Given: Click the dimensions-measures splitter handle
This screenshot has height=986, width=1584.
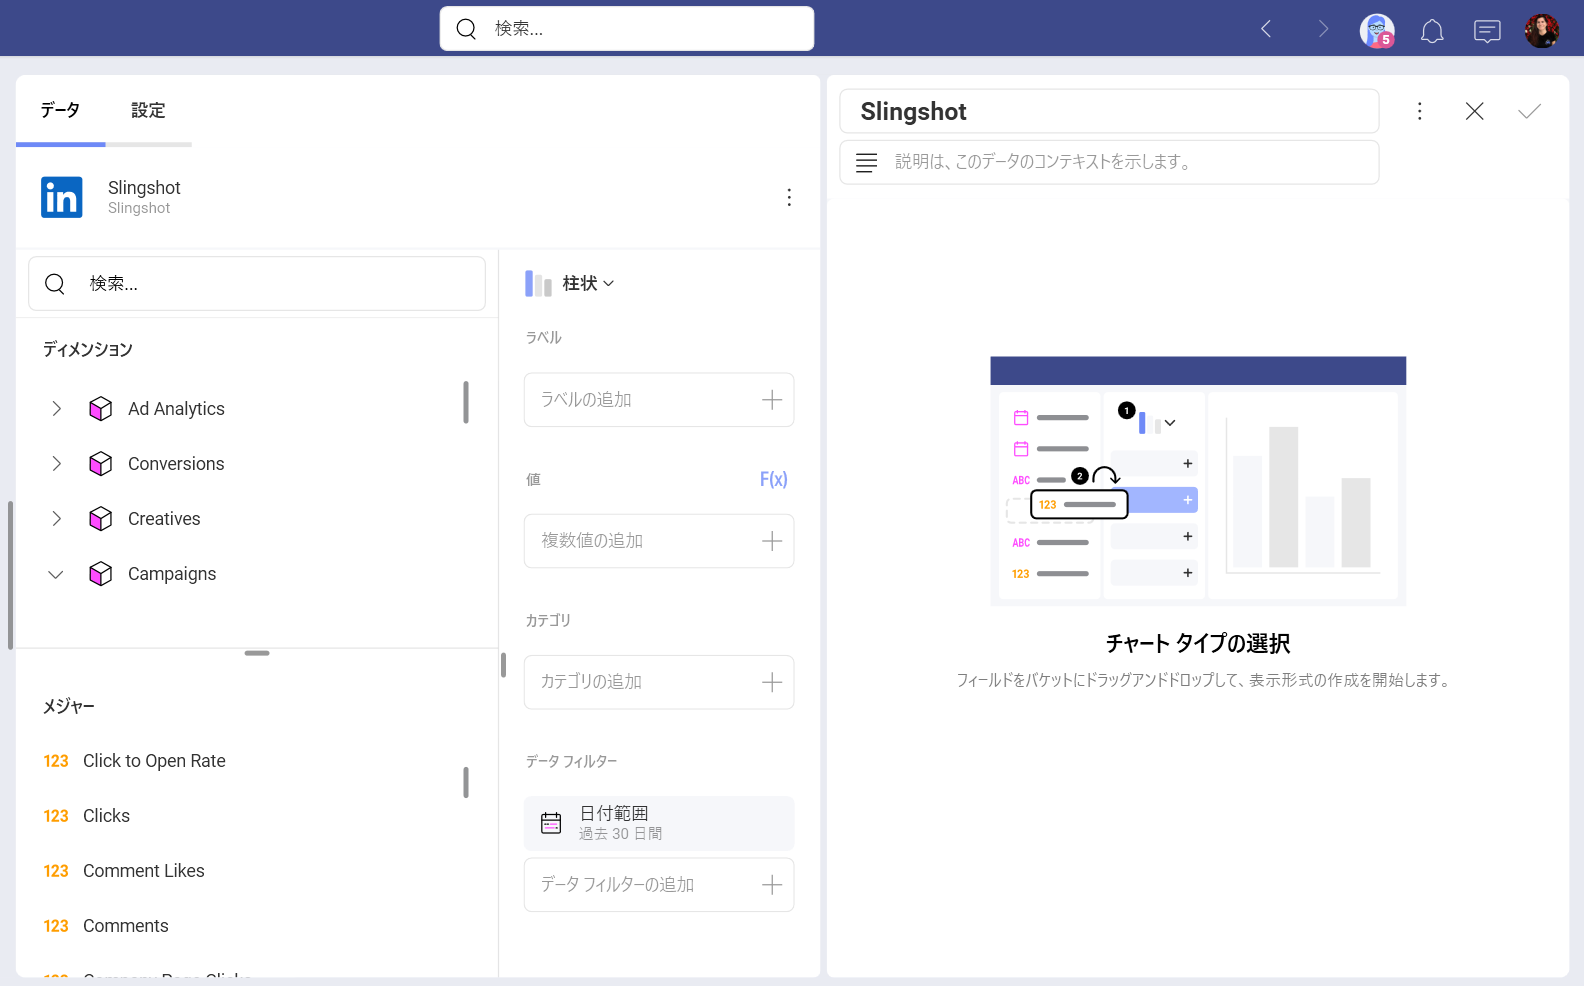Looking at the screenshot, I should (257, 653).
